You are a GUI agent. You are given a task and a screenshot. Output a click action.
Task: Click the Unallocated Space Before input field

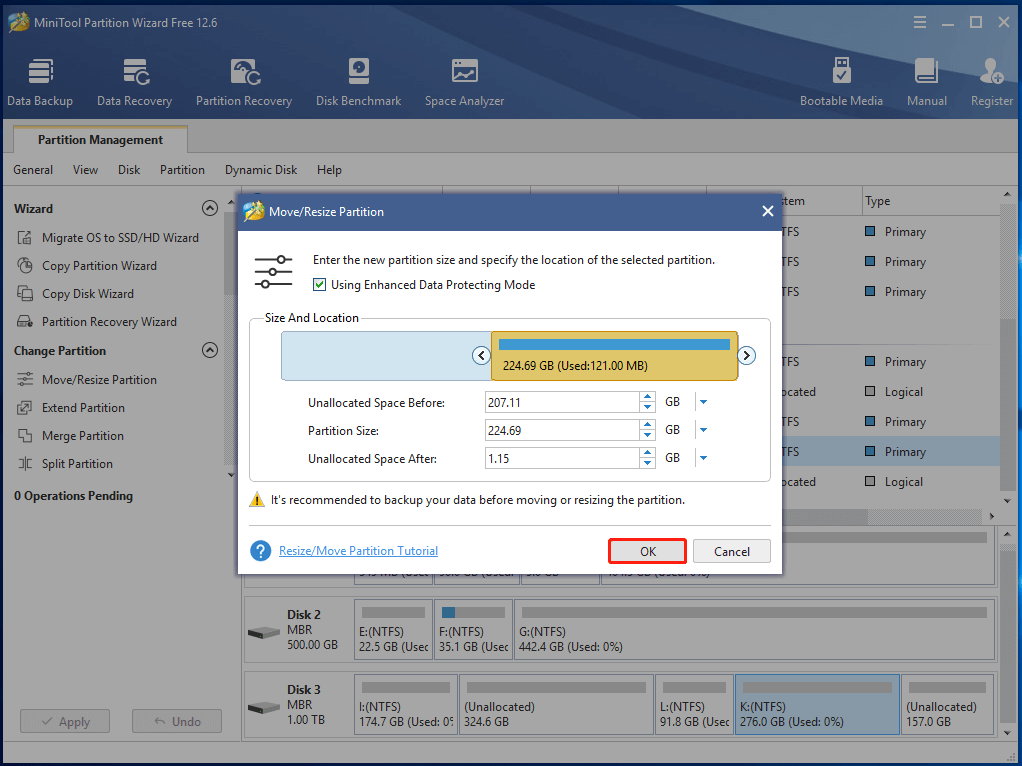click(x=562, y=402)
